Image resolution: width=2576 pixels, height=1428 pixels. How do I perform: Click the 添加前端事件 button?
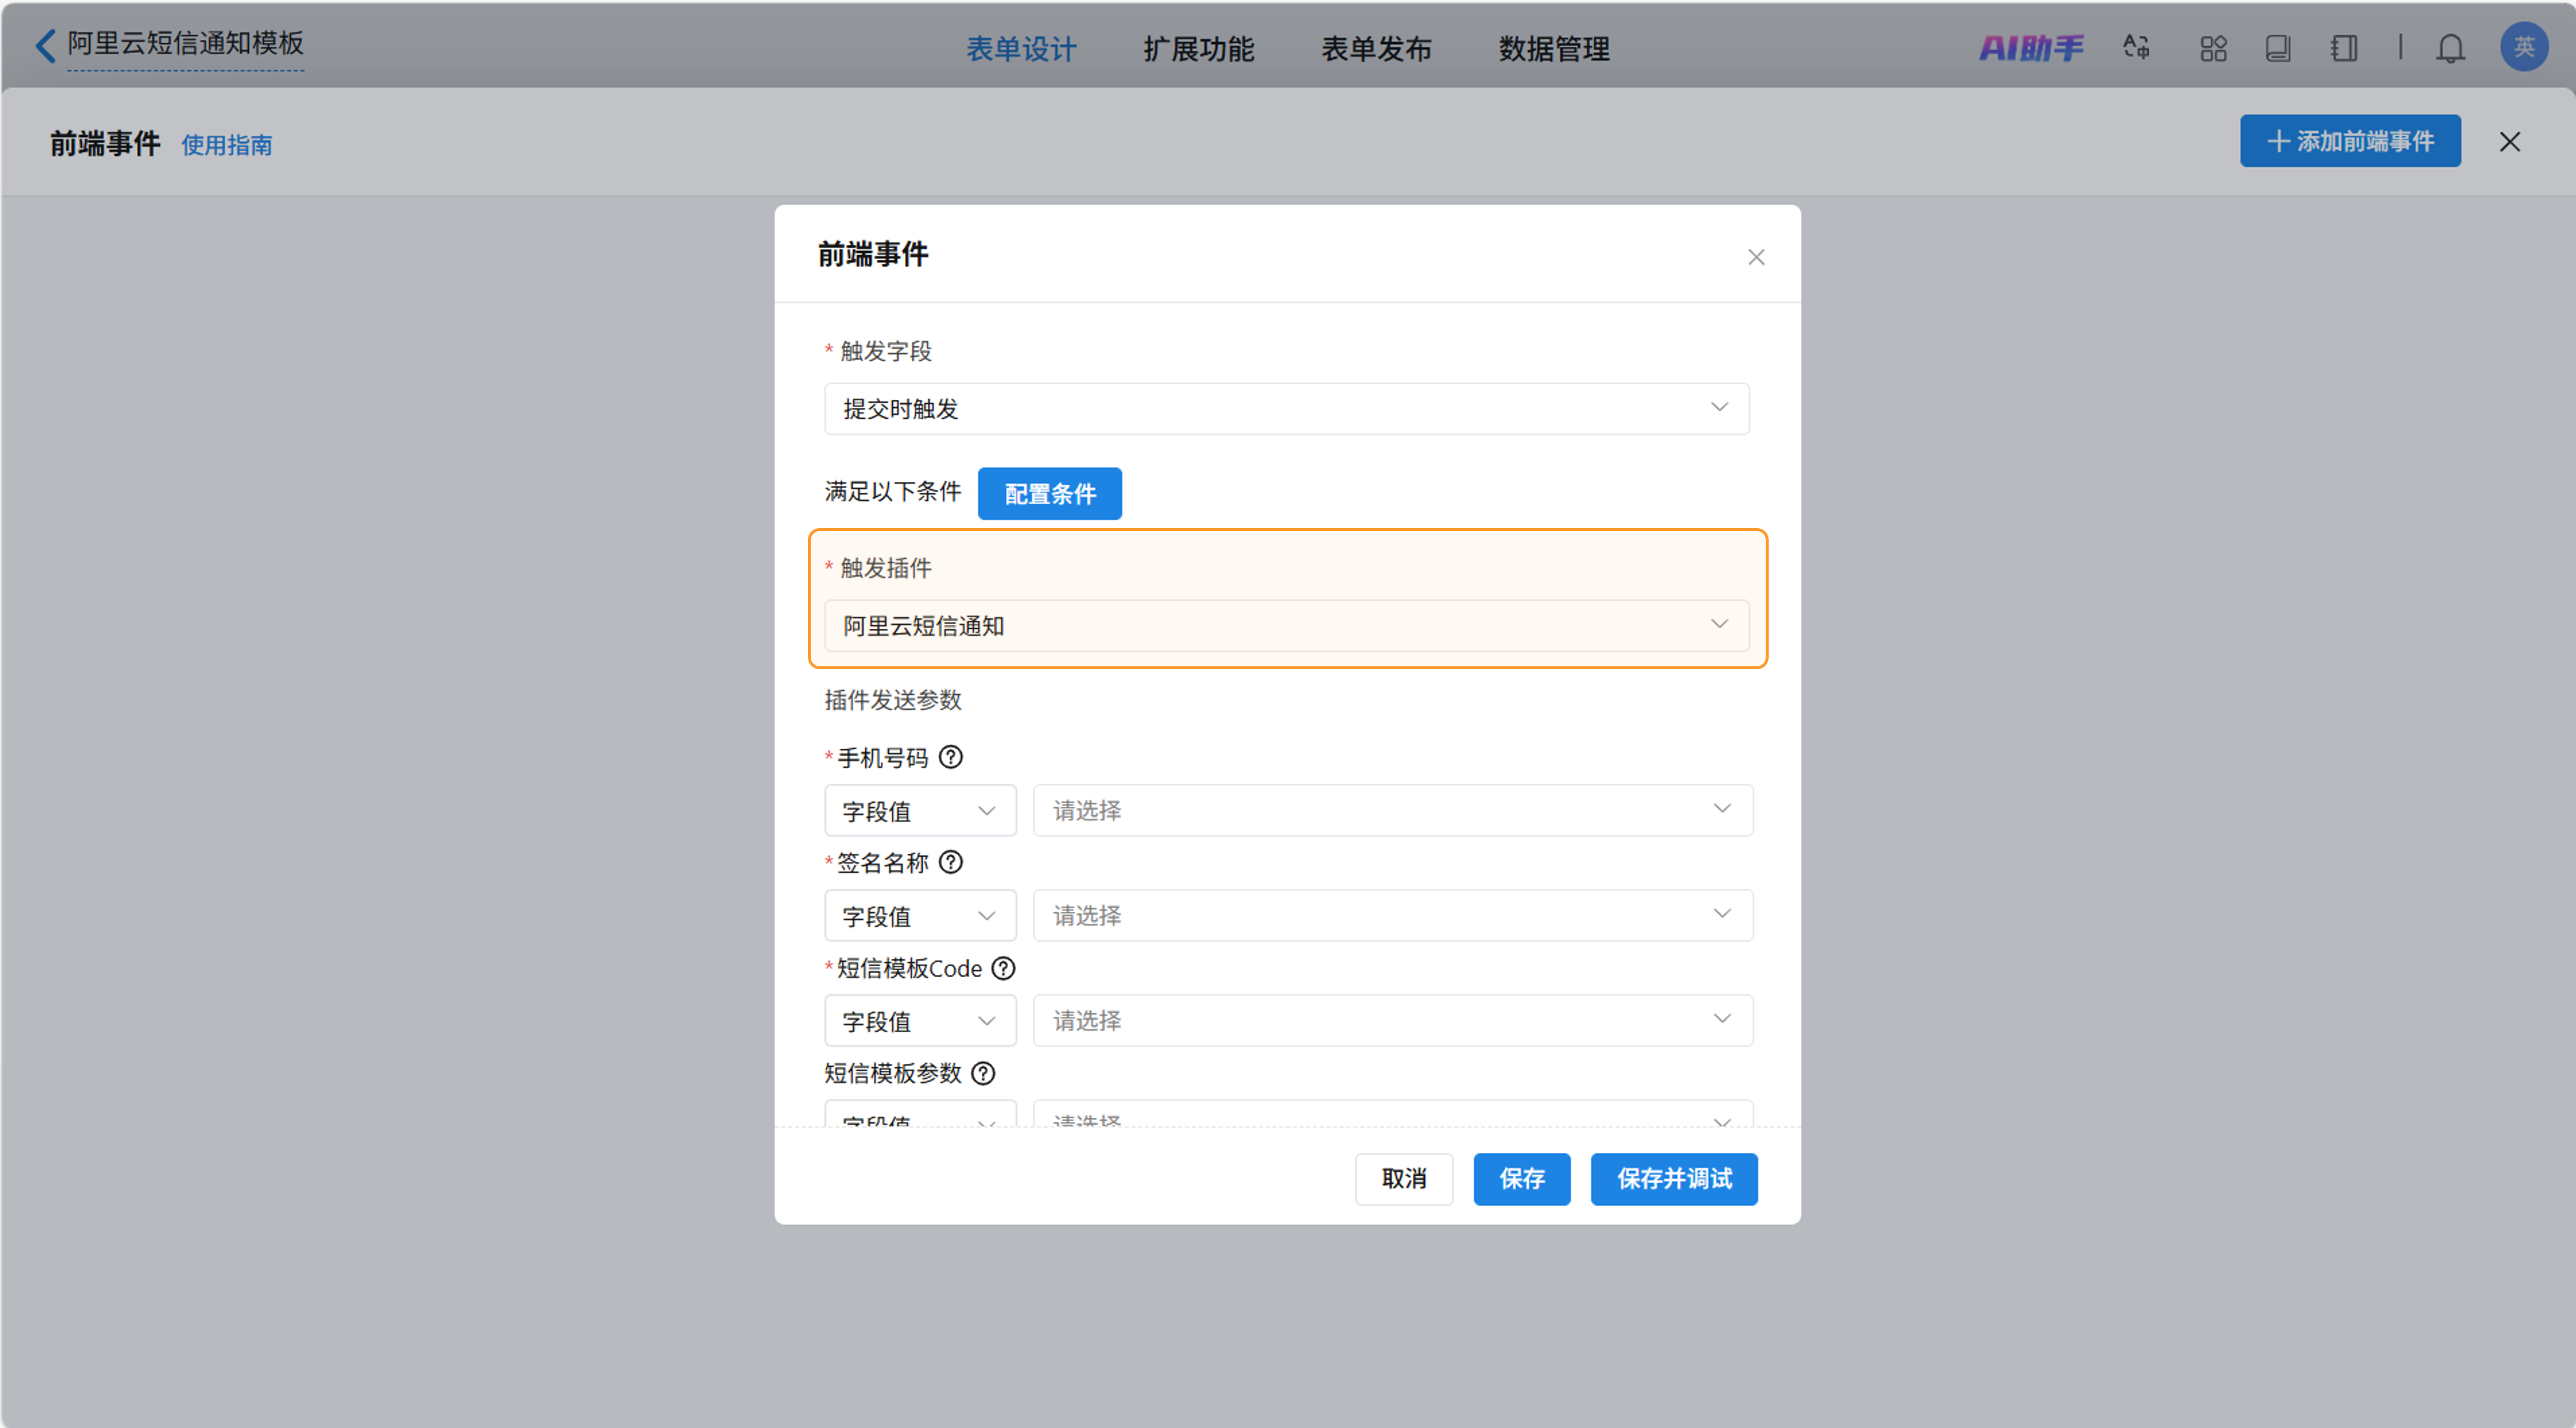(2350, 141)
